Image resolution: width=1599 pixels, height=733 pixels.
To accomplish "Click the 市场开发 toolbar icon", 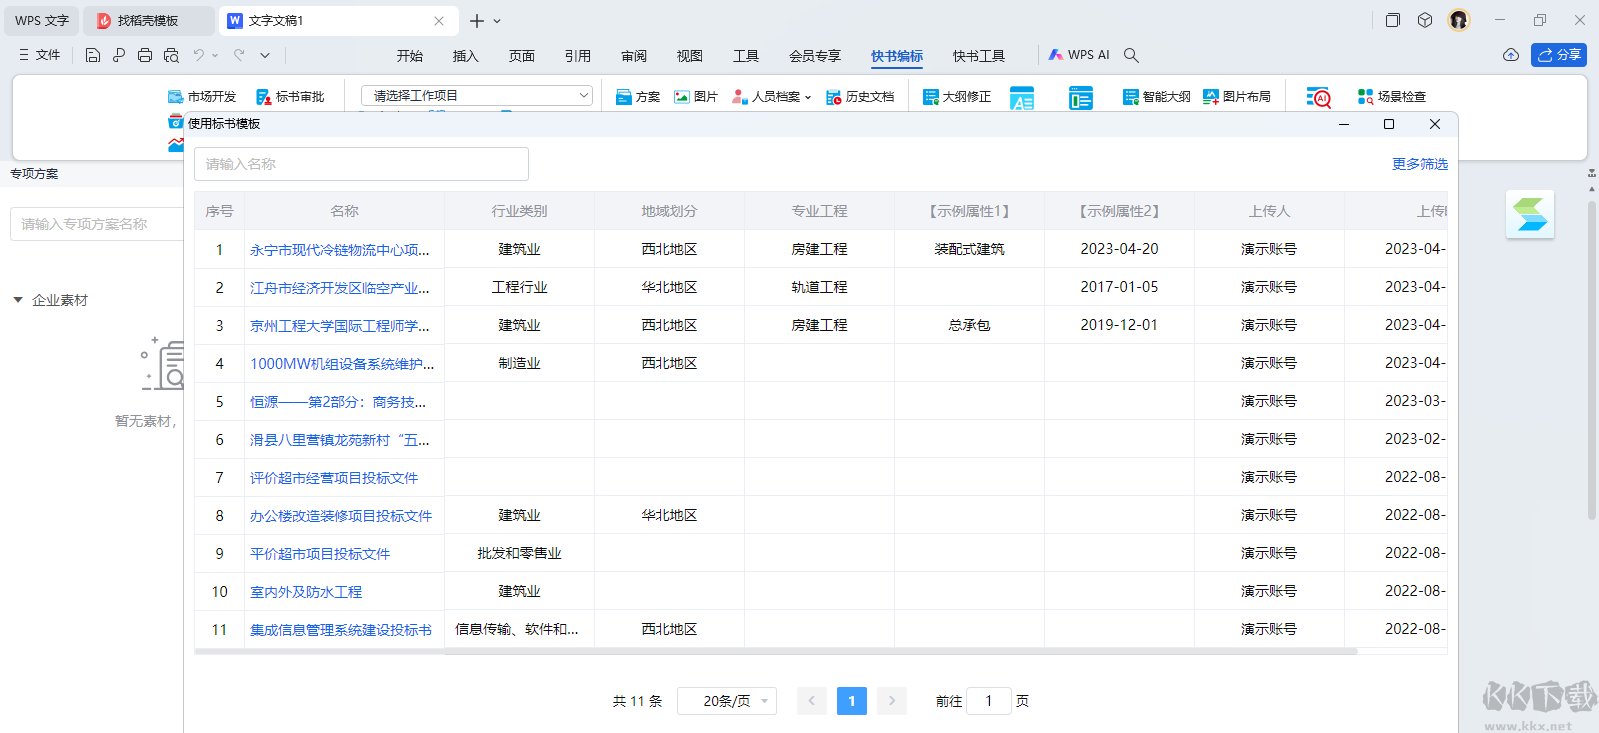I will (x=176, y=97).
